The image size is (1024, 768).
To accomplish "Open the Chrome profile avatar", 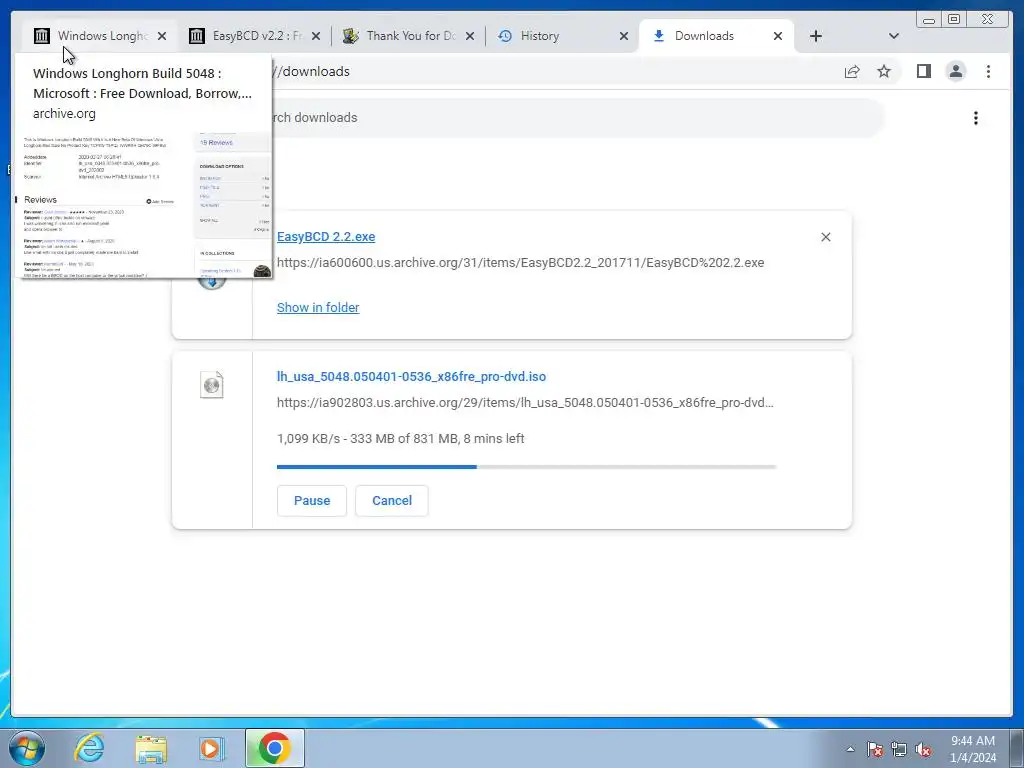I will click(955, 71).
